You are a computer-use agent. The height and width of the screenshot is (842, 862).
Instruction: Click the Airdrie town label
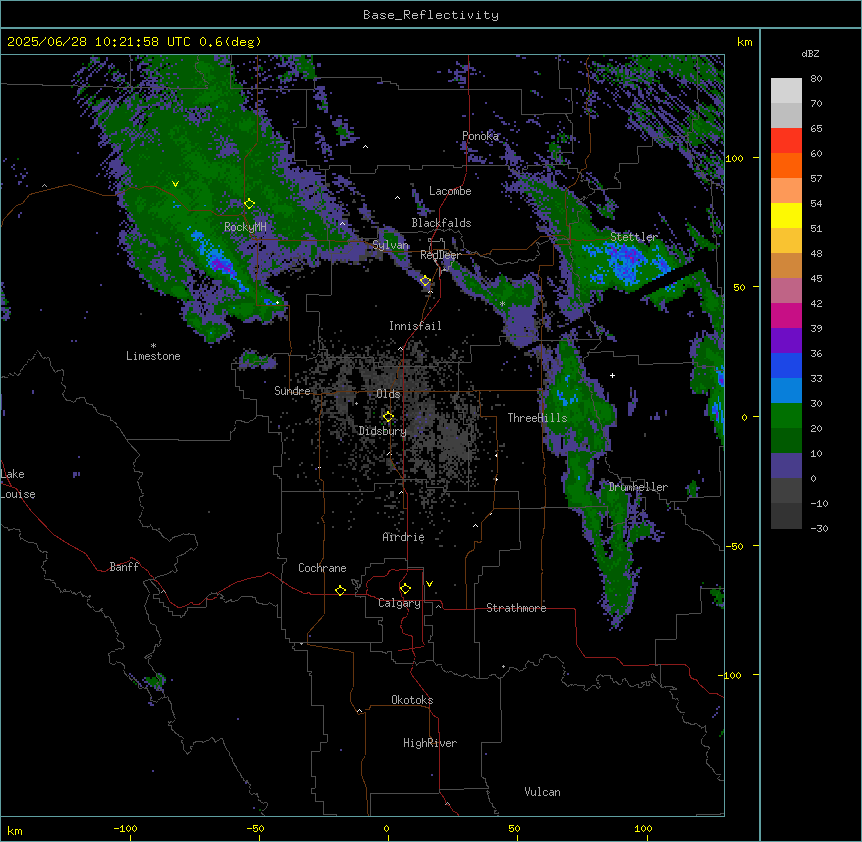pyautogui.click(x=404, y=537)
